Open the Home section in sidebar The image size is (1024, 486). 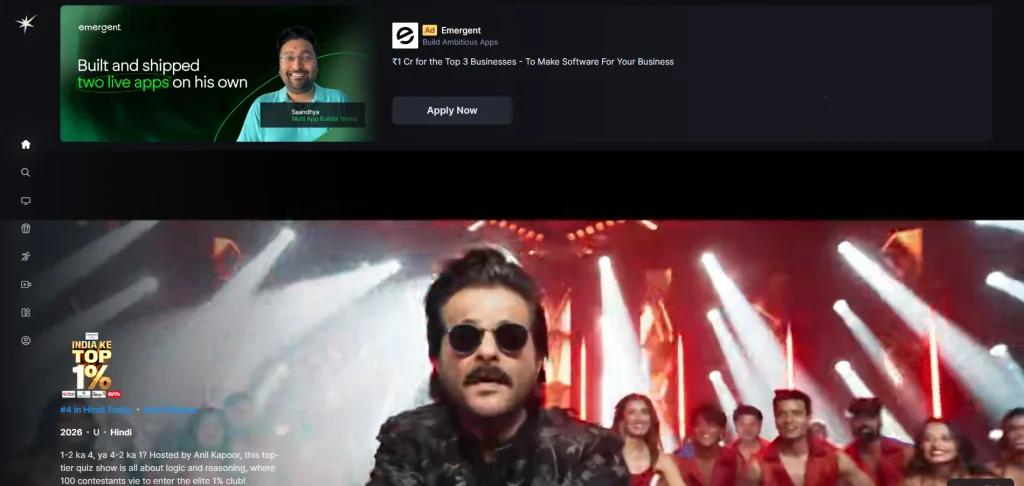tap(25, 144)
